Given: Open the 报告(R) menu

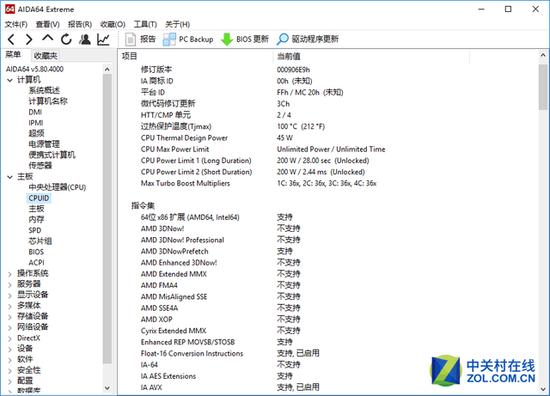Looking at the screenshot, I should tap(80, 24).
